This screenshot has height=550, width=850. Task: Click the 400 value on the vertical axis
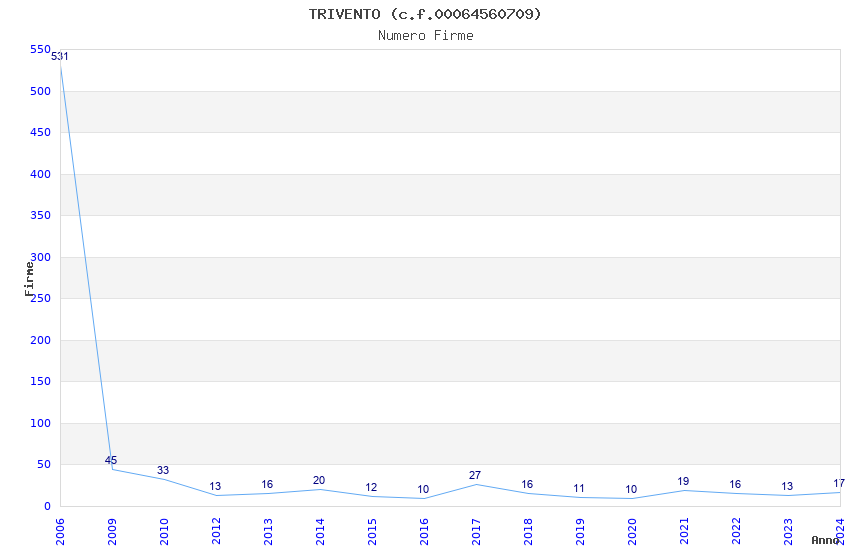[40, 174]
